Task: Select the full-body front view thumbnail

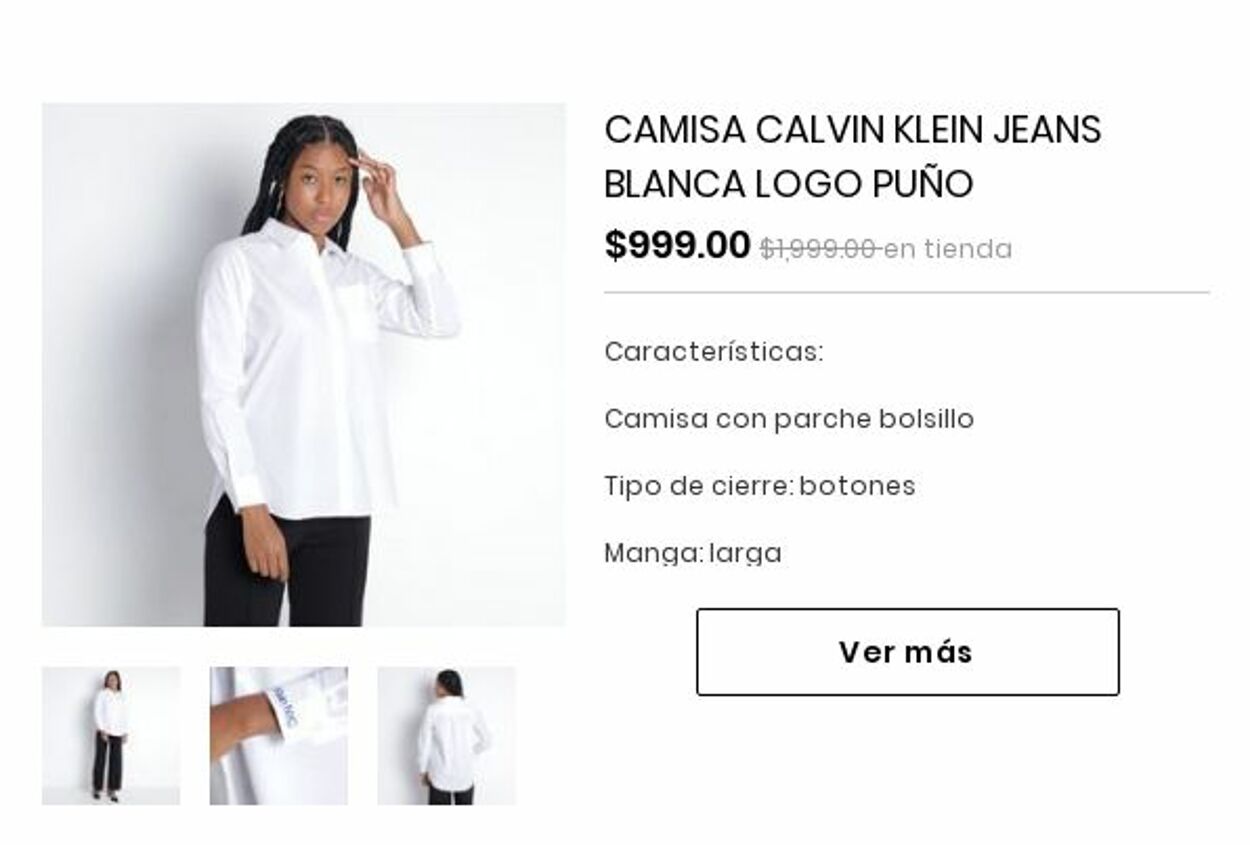Action: pyautogui.click(x=111, y=736)
